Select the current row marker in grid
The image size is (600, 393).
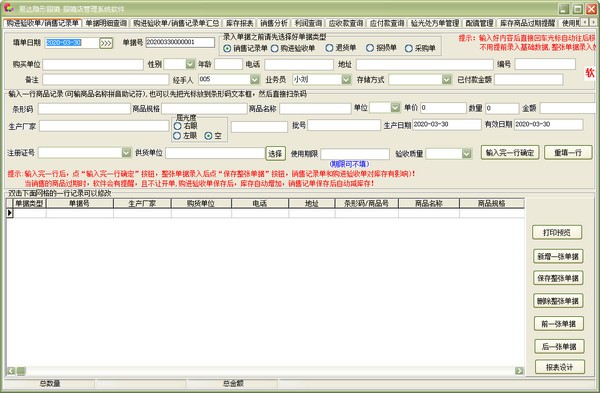10,213
